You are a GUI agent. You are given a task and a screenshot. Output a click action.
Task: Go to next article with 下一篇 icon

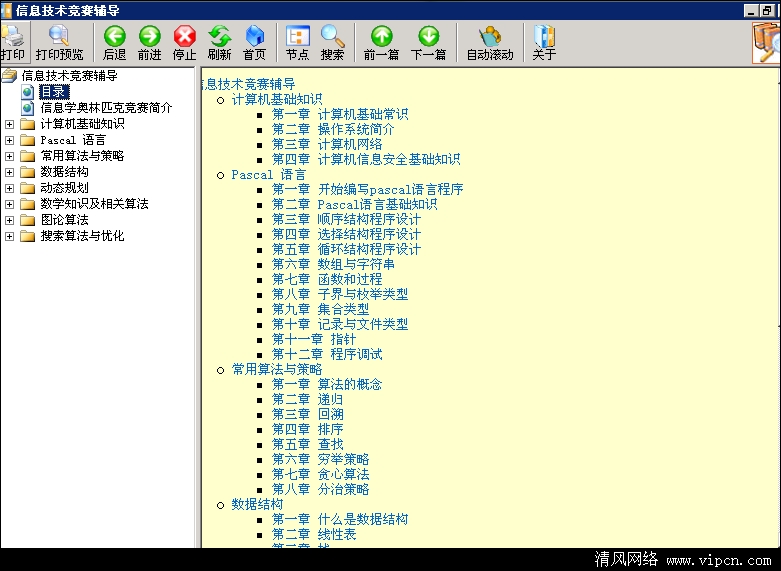(x=429, y=37)
